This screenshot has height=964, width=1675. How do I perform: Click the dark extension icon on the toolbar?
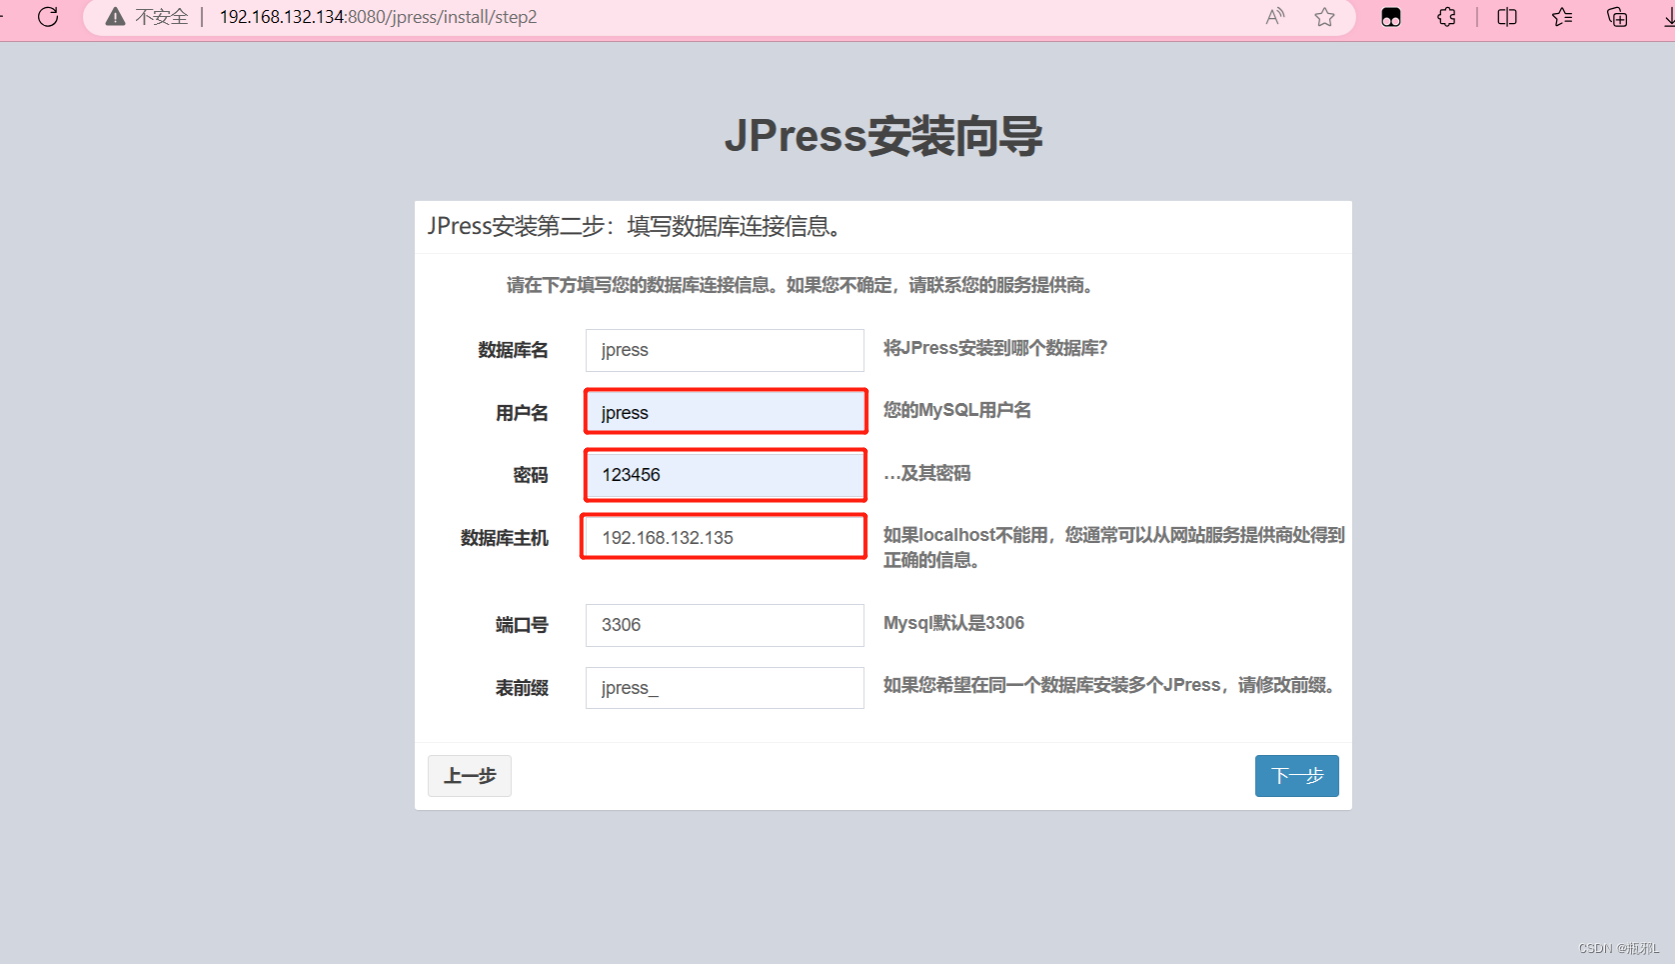[x=1390, y=17]
